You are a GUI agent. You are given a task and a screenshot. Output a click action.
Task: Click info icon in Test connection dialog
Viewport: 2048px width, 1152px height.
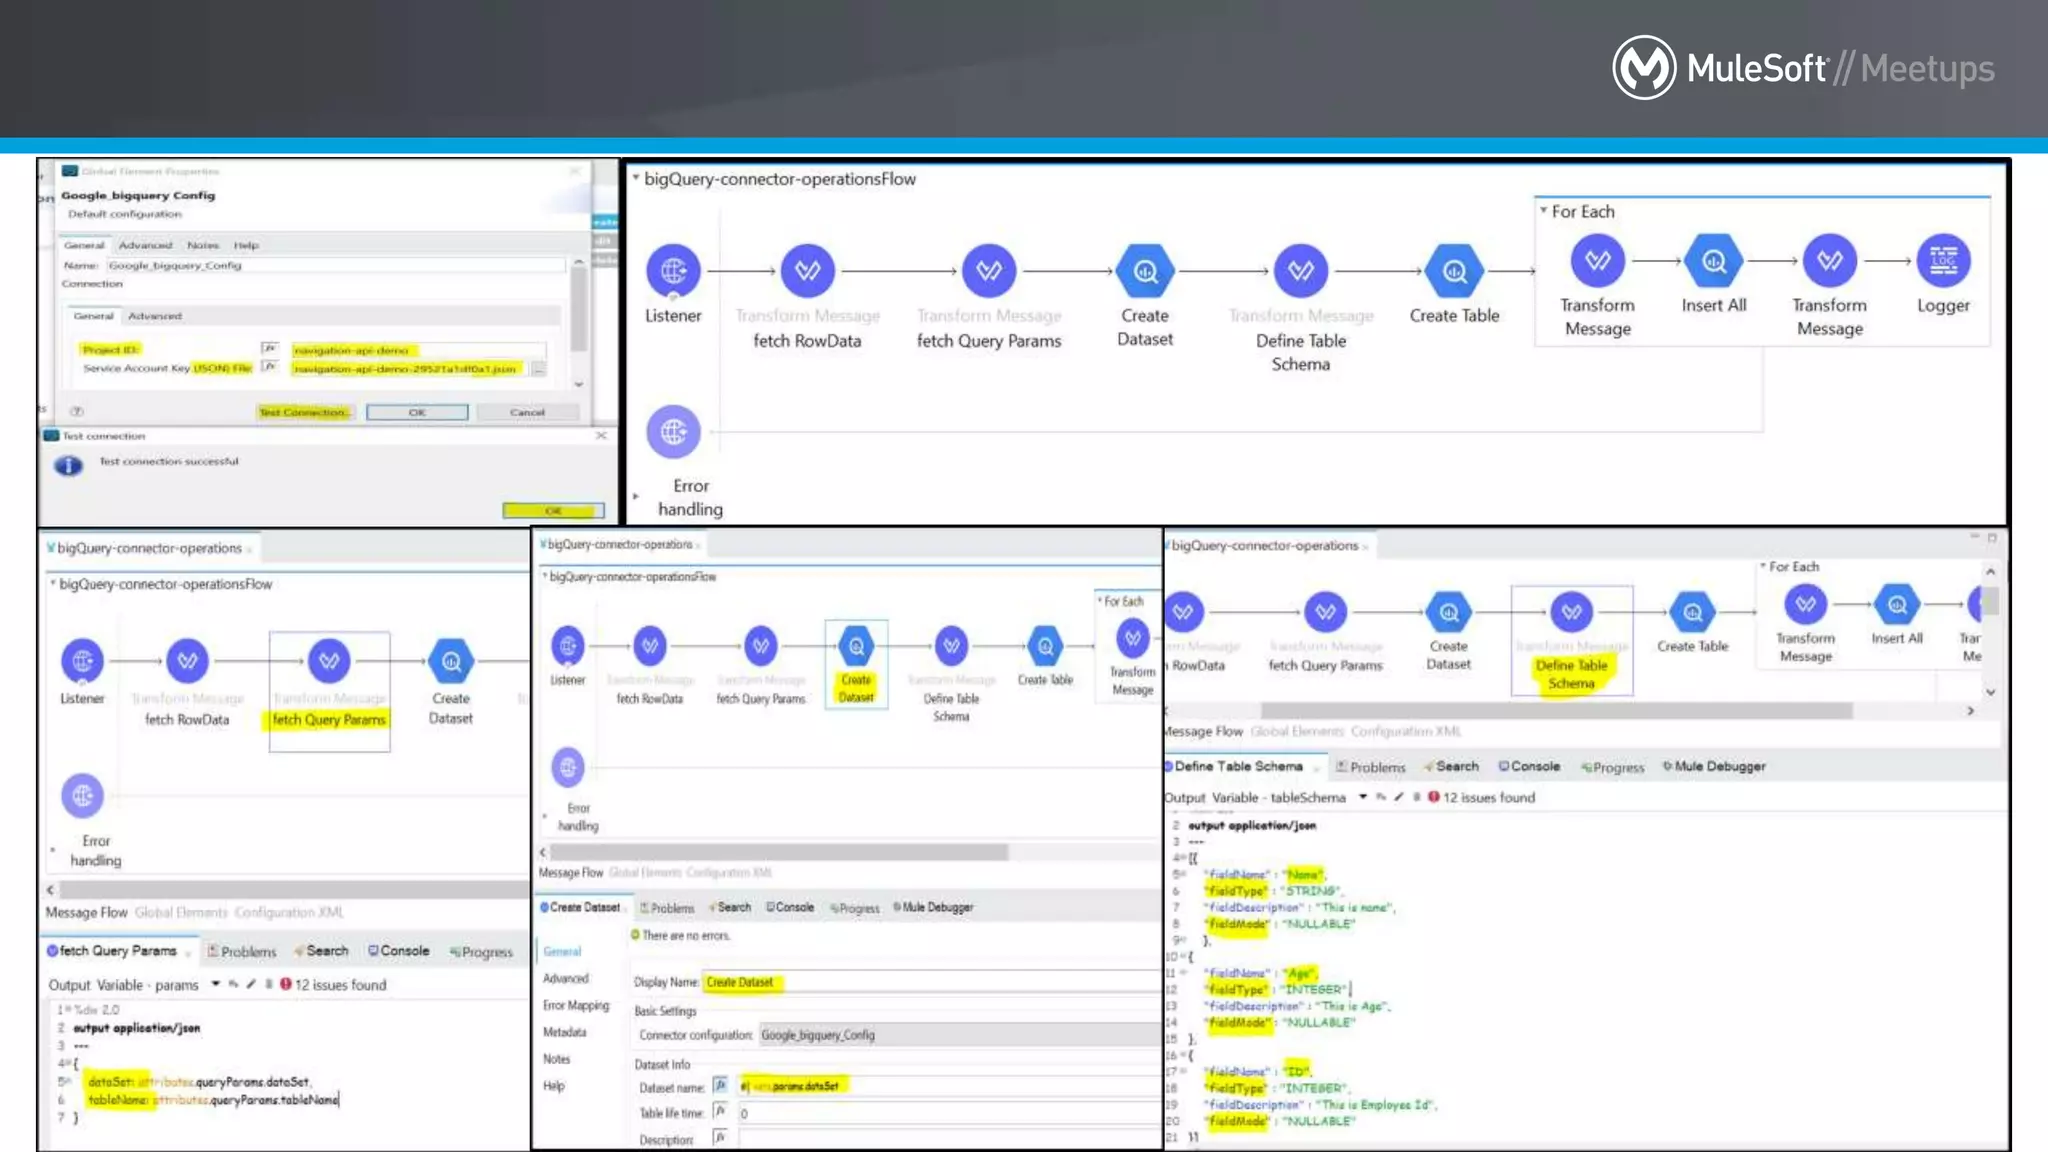point(68,466)
